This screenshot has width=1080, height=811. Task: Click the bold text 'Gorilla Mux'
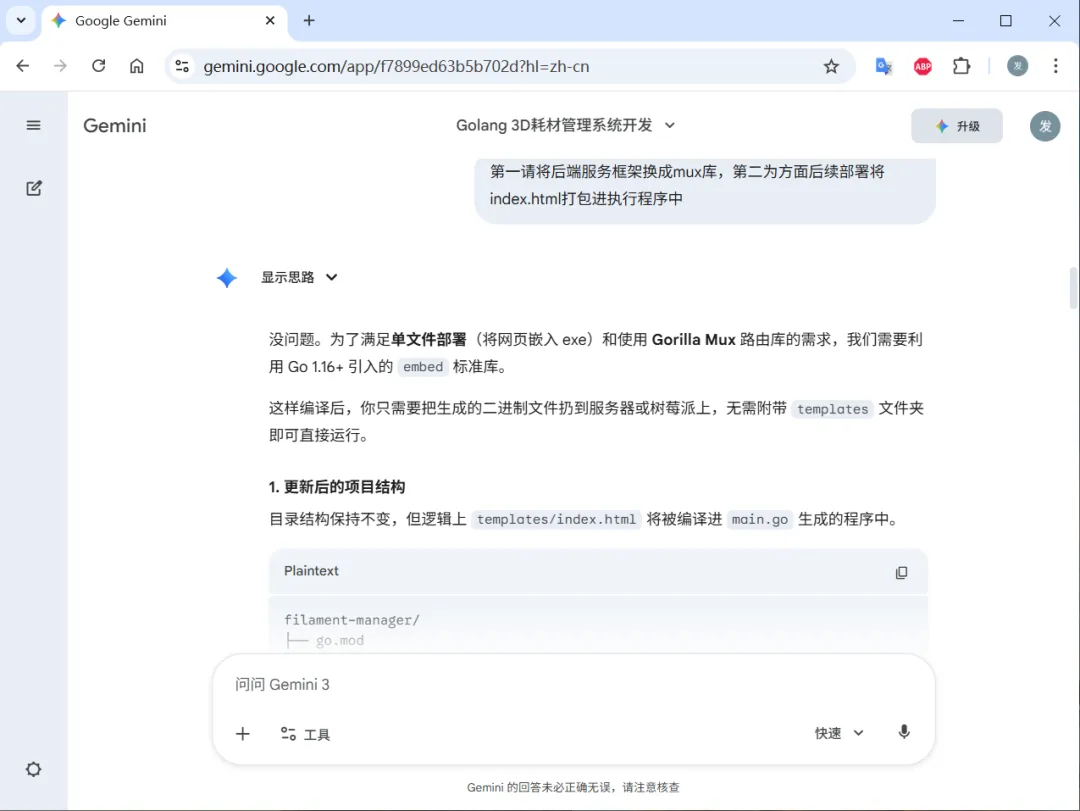(x=694, y=339)
